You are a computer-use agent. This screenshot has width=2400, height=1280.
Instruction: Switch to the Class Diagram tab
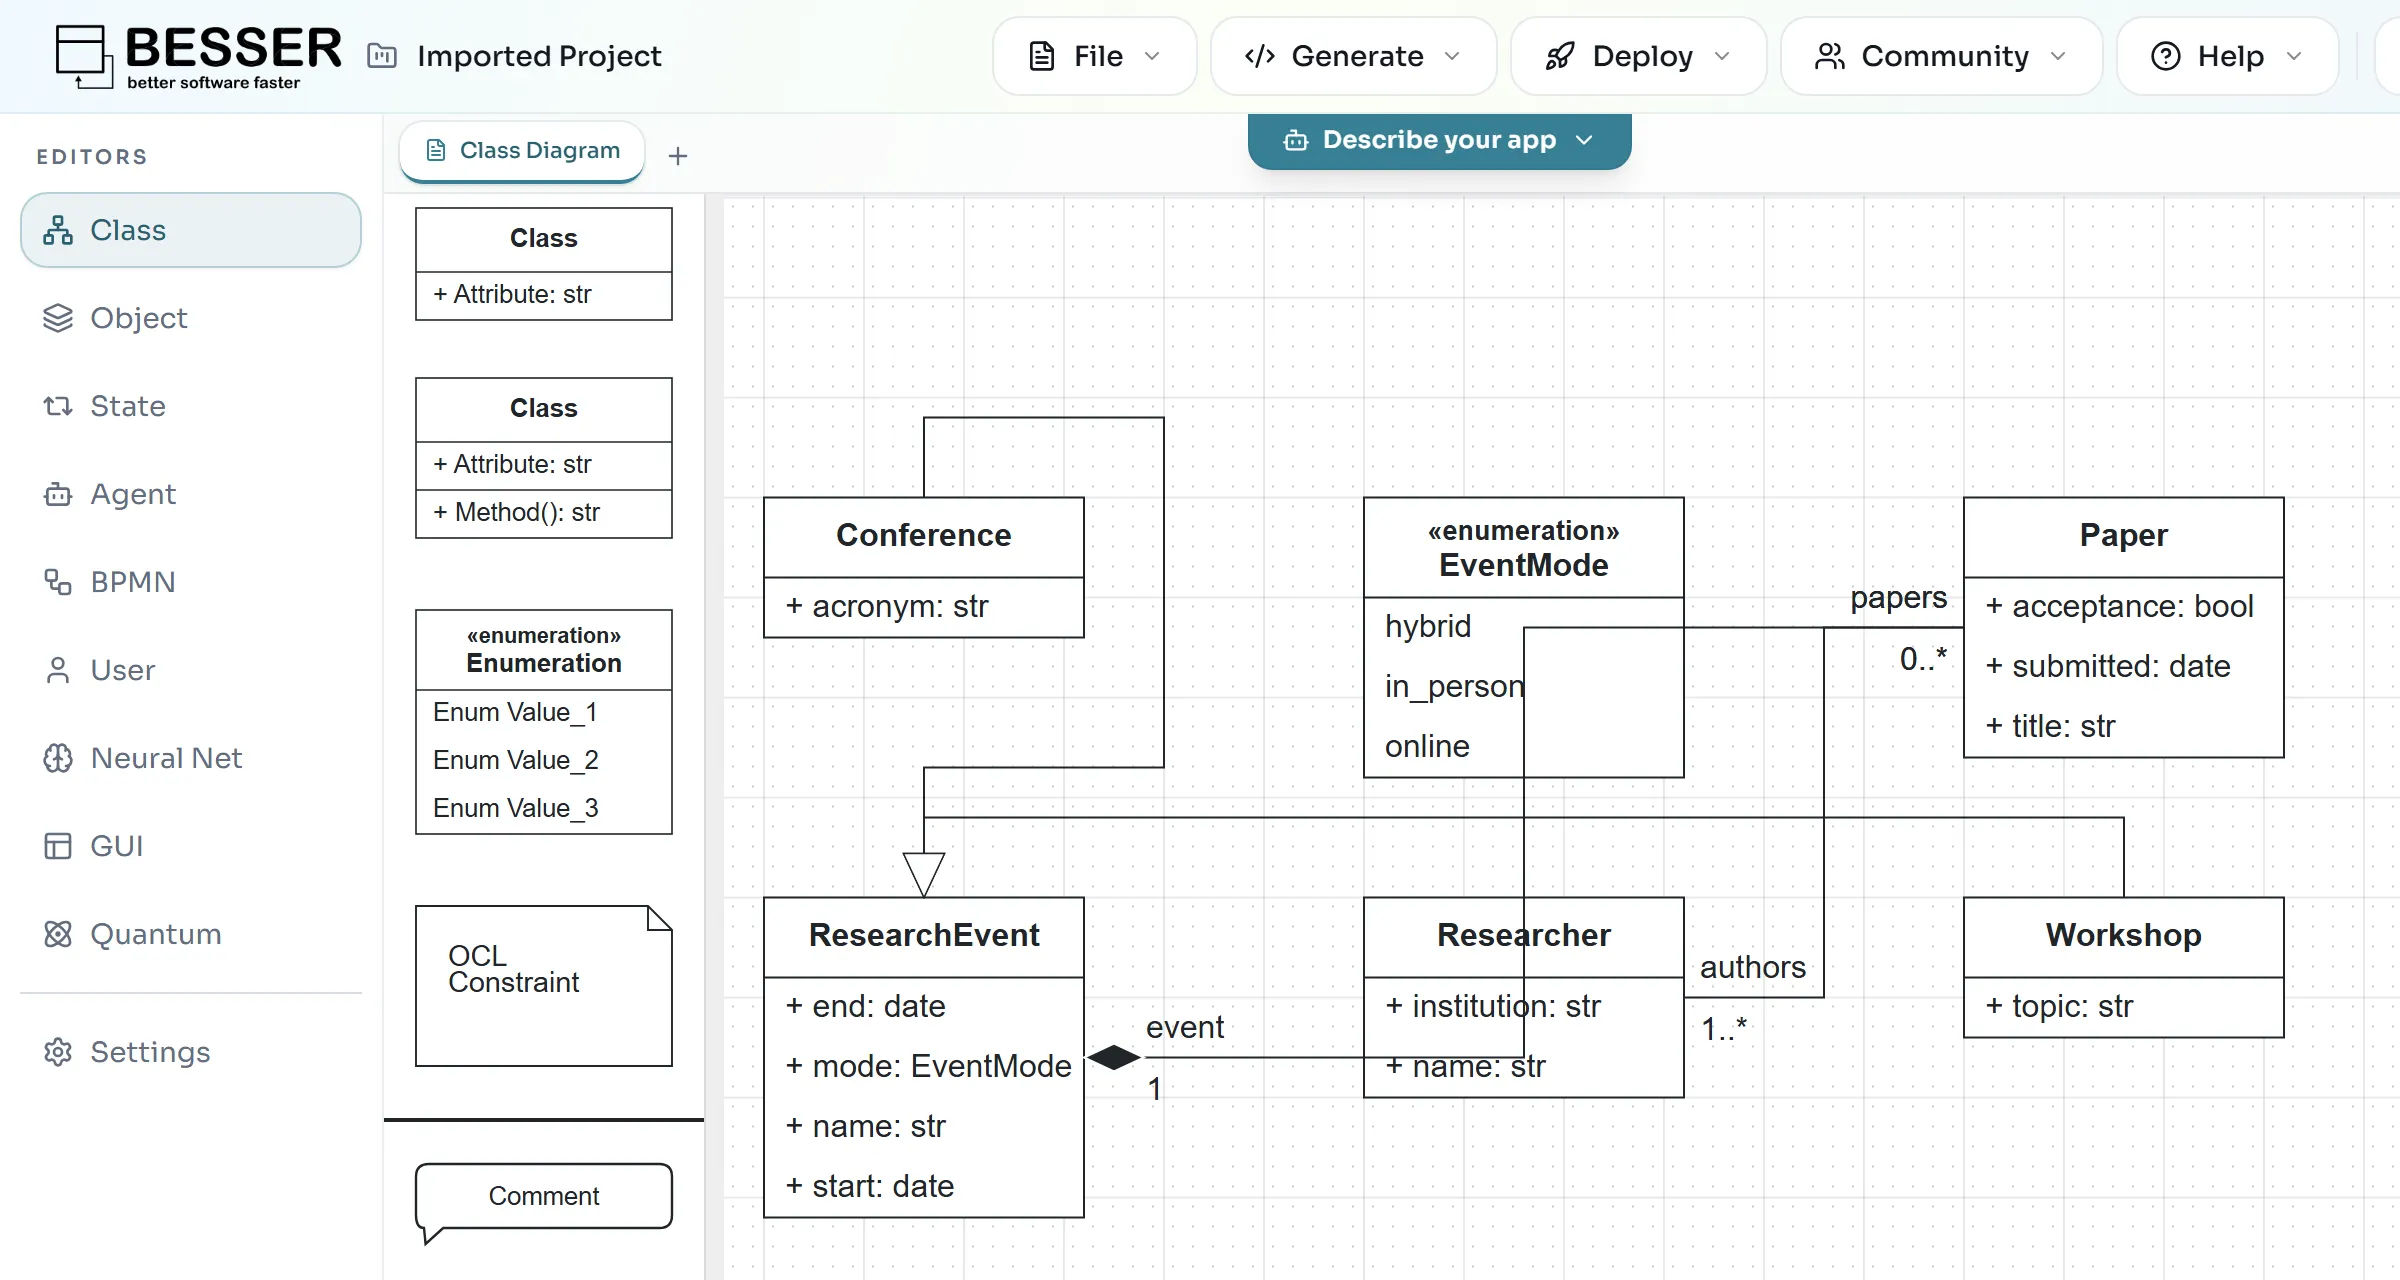point(522,151)
